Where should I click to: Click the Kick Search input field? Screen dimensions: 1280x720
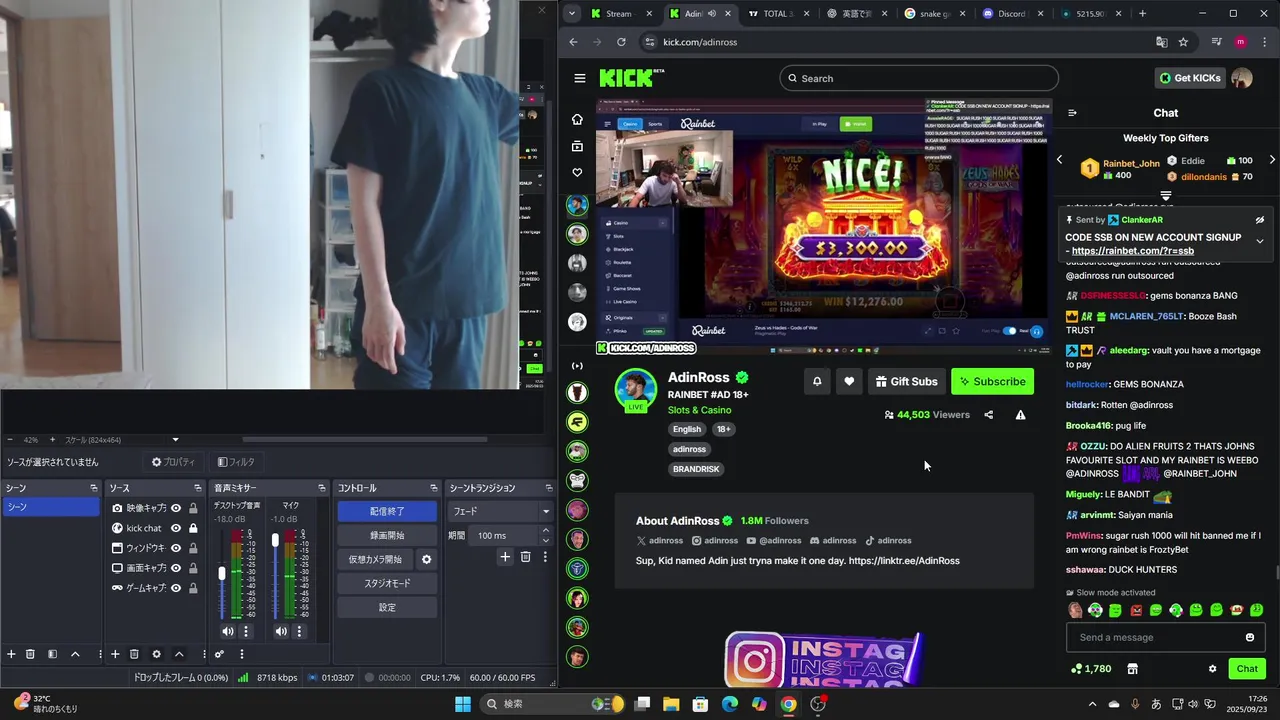click(x=919, y=78)
